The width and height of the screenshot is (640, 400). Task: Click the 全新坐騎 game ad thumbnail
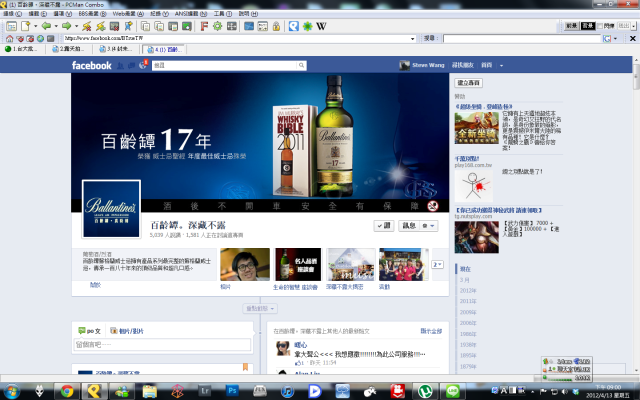pyautogui.click(x=477, y=128)
